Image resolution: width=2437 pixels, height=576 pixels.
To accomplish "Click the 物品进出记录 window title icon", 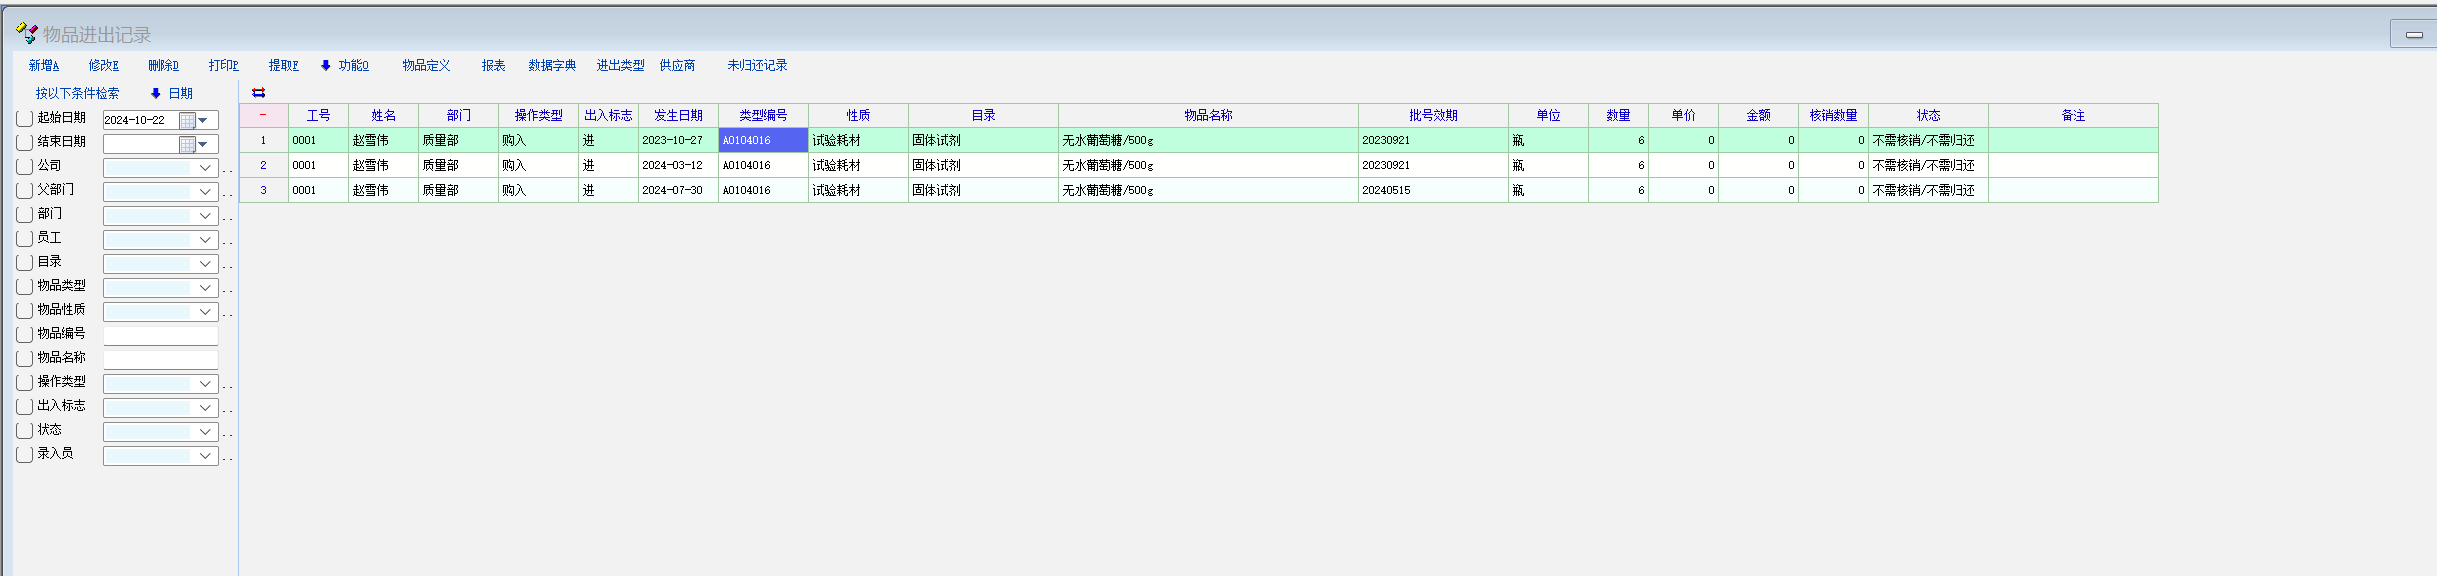I will (x=26, y=34).
